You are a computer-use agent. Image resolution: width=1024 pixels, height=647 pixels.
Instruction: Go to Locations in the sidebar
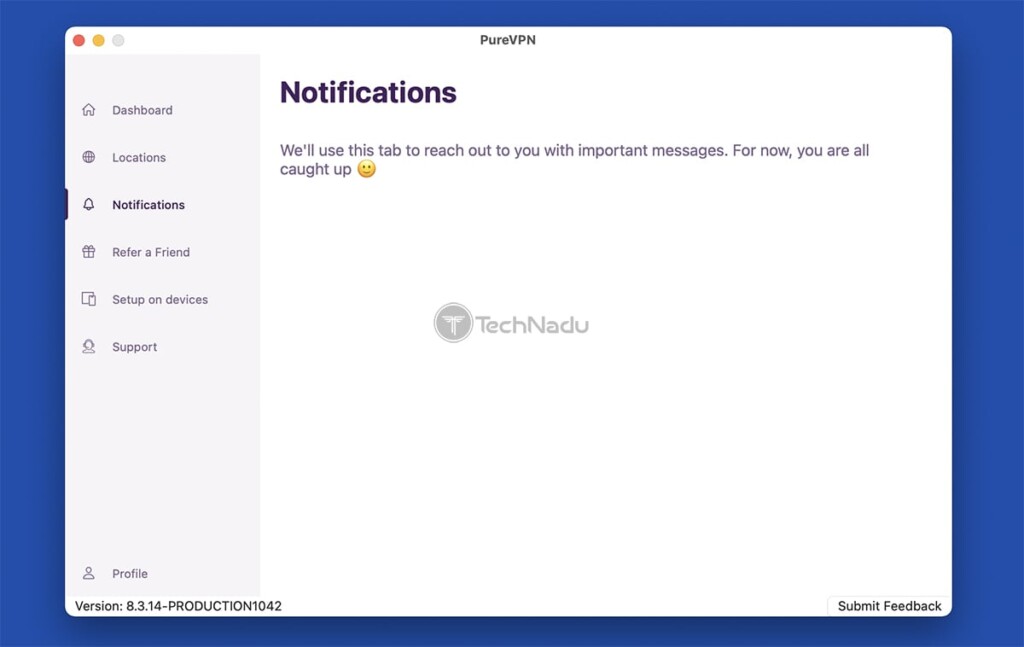pyautogui.click(x=139, y=157)
